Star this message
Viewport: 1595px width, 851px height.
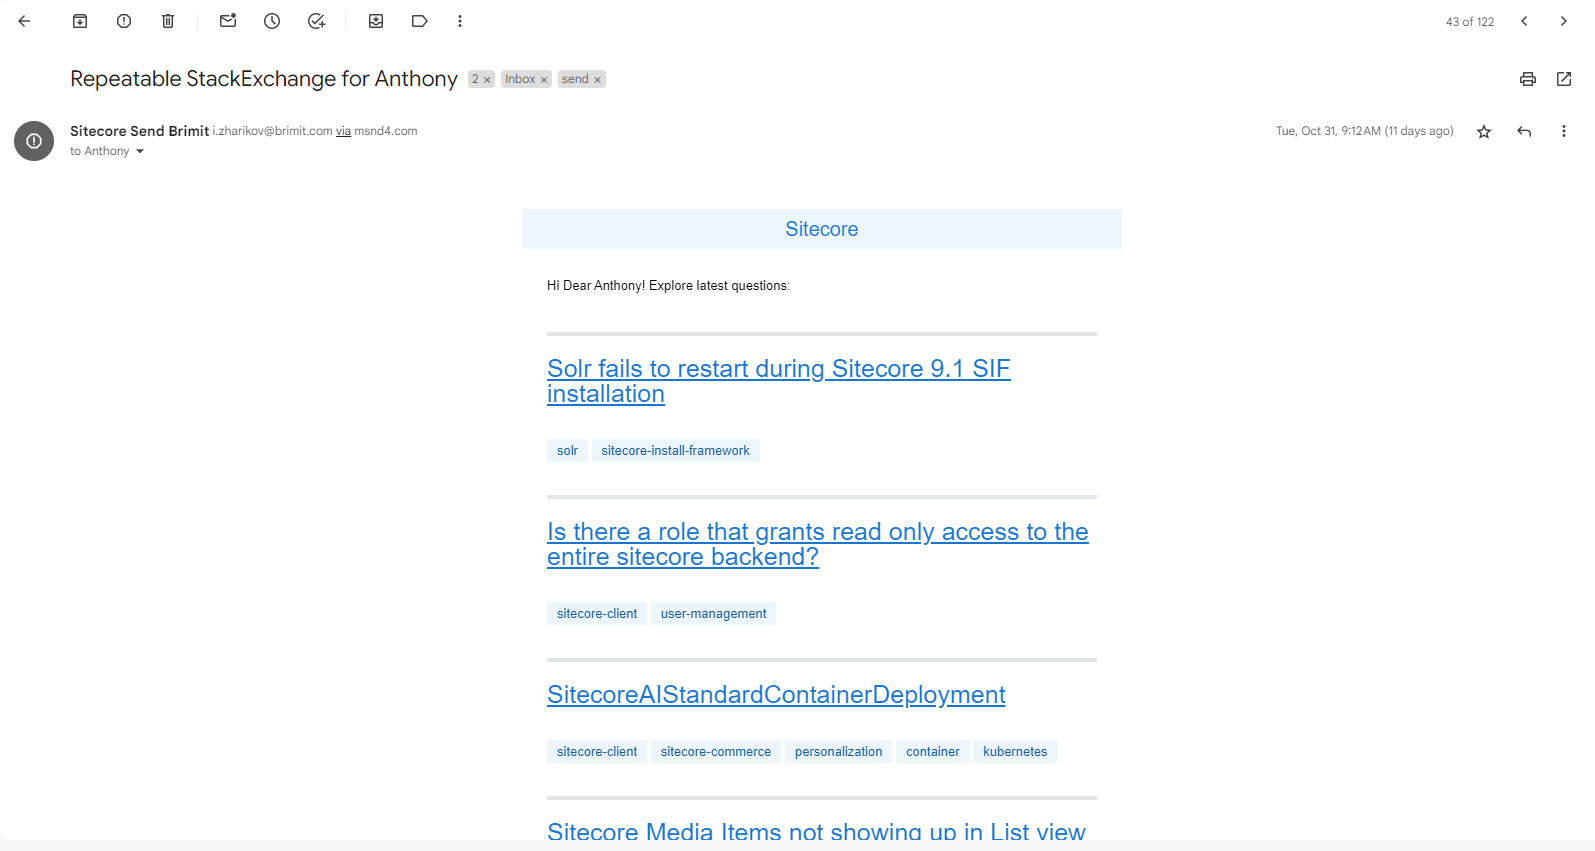(x=1484, y=131)
